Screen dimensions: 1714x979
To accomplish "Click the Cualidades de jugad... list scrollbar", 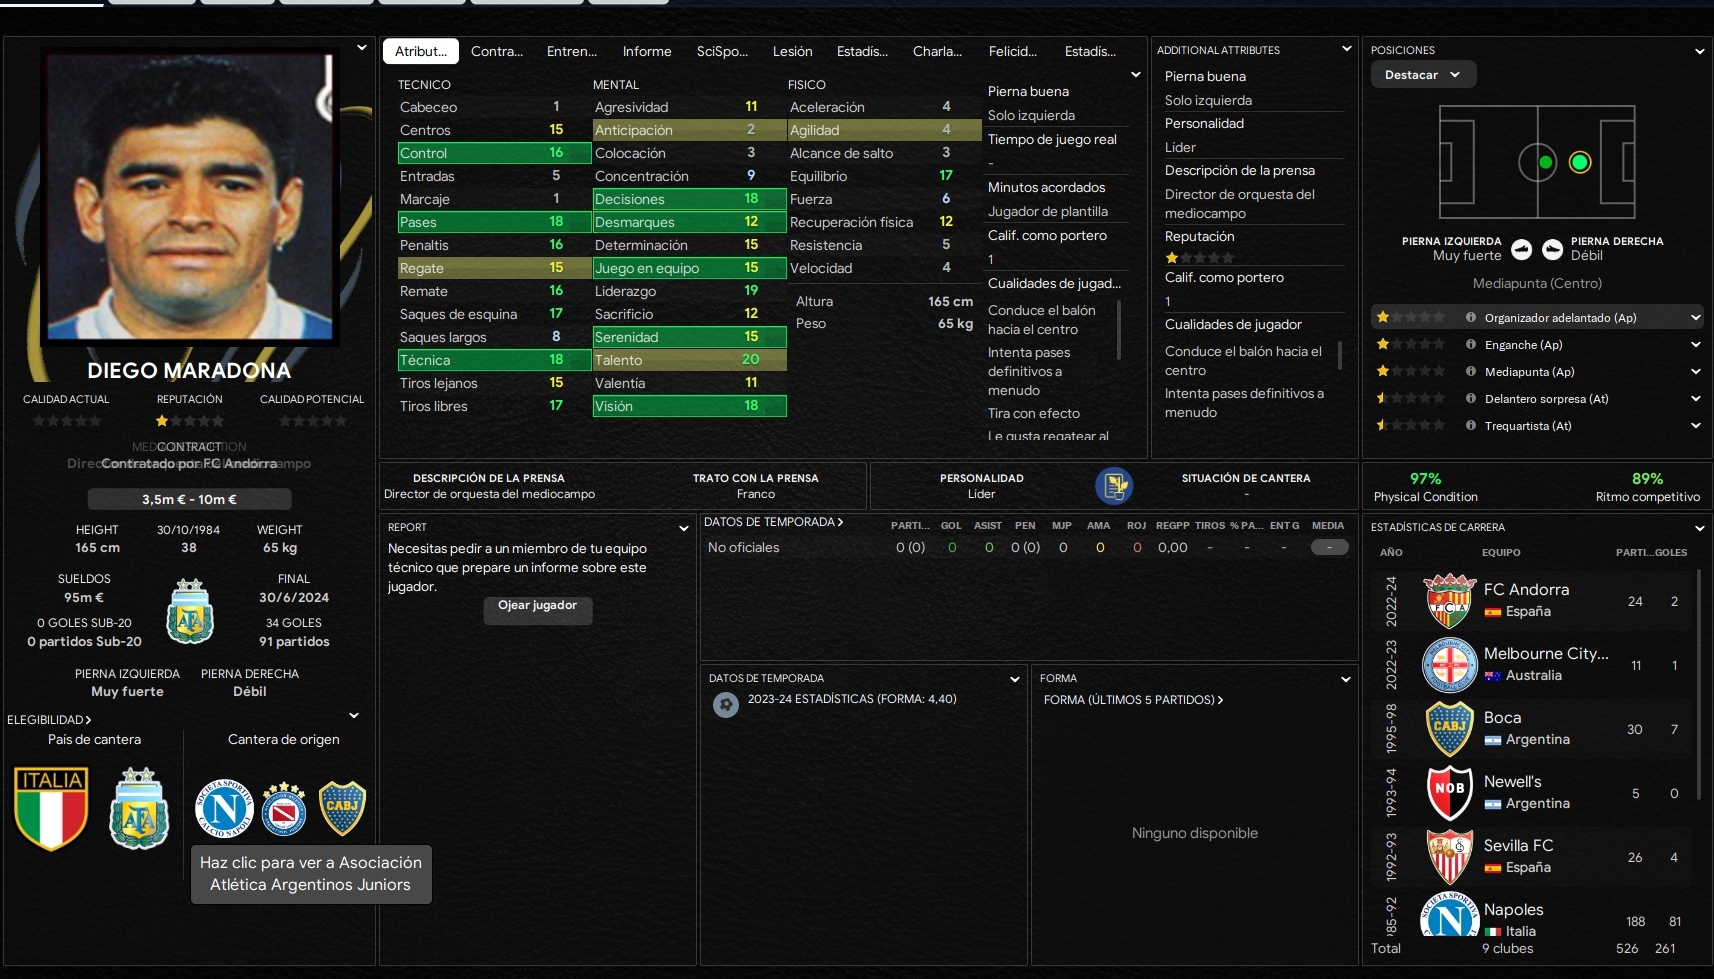I will coord(1119,329).
